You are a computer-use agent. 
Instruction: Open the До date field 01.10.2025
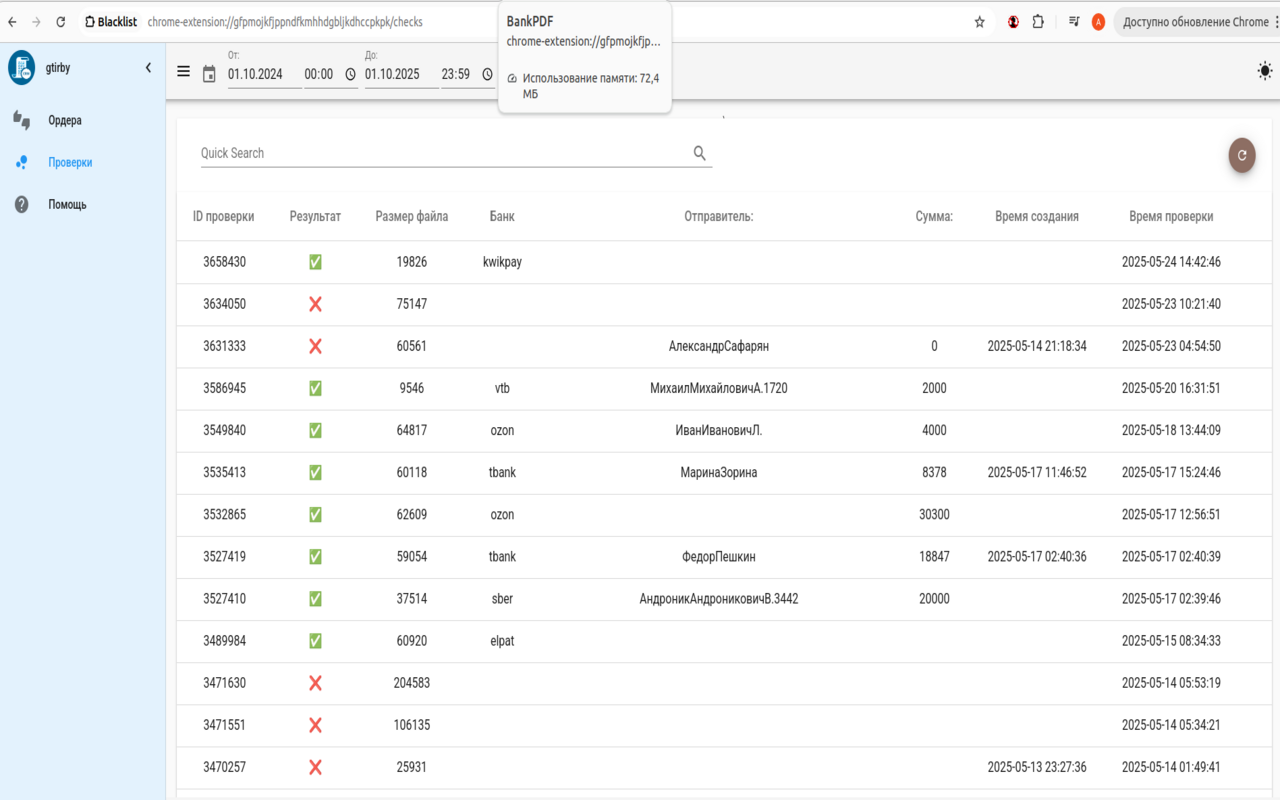click(399, 73)
